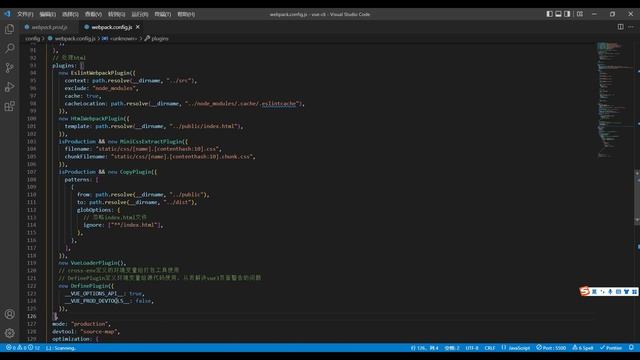Click the code minimap overview

(x=615, y=100)
